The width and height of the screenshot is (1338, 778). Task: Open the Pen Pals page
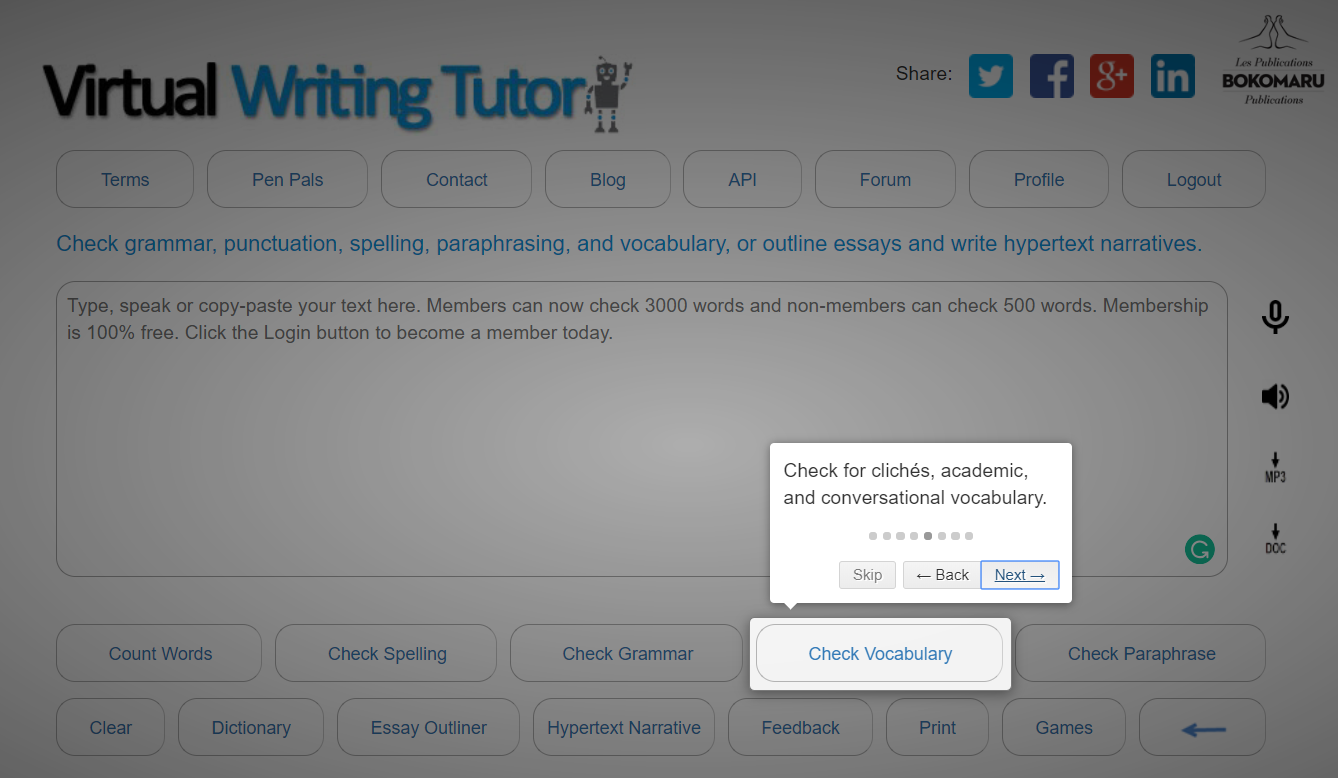[287, 180]
